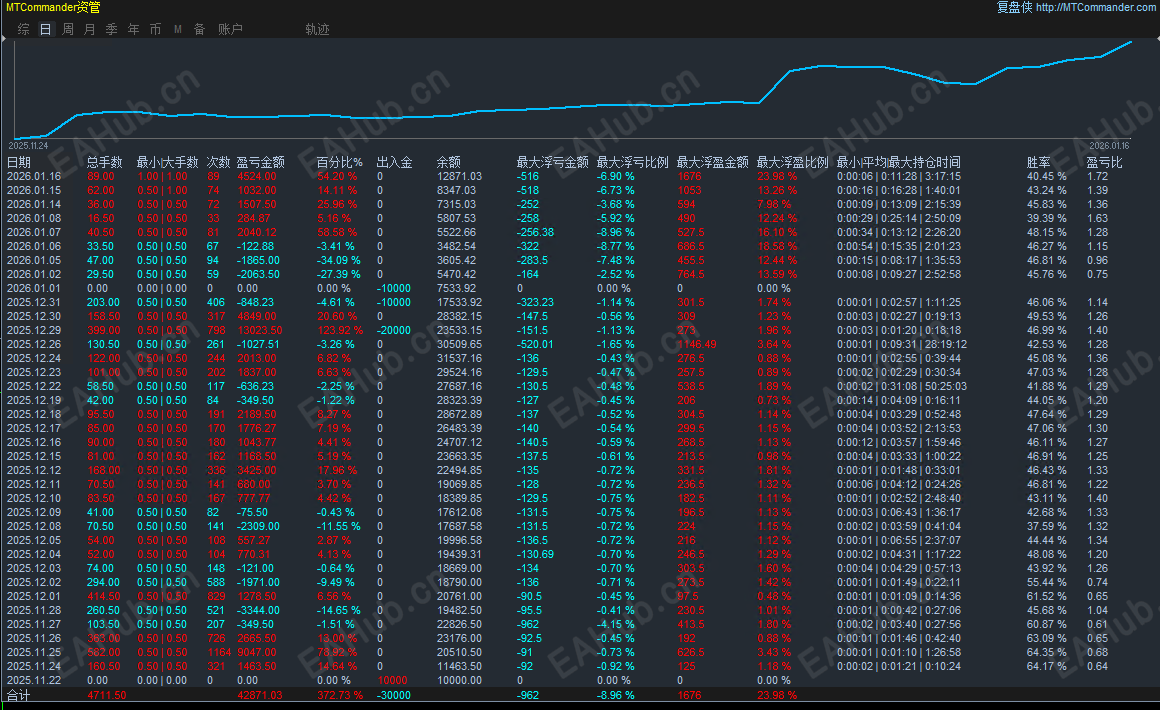1160x710 pixels.
Task: Open the 轨迹 track tab
Action: click(x=317, y=29)
